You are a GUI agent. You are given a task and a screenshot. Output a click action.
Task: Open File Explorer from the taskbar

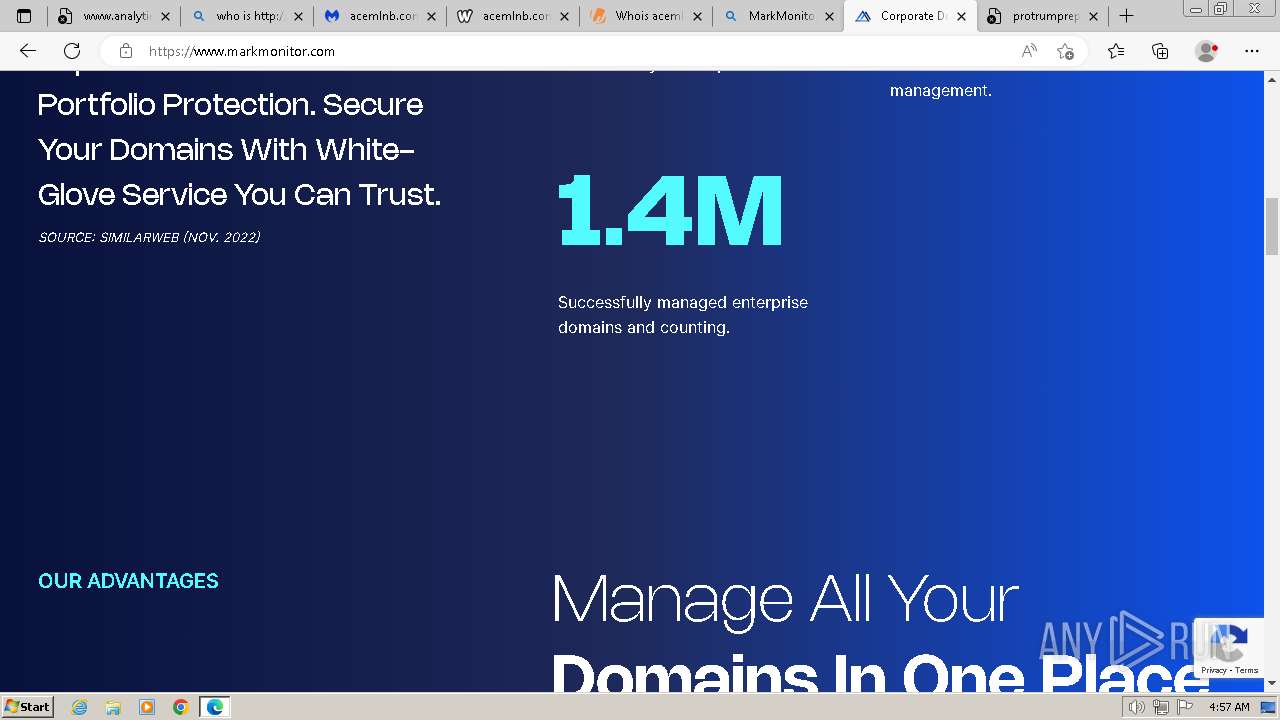tap(113, 707)
